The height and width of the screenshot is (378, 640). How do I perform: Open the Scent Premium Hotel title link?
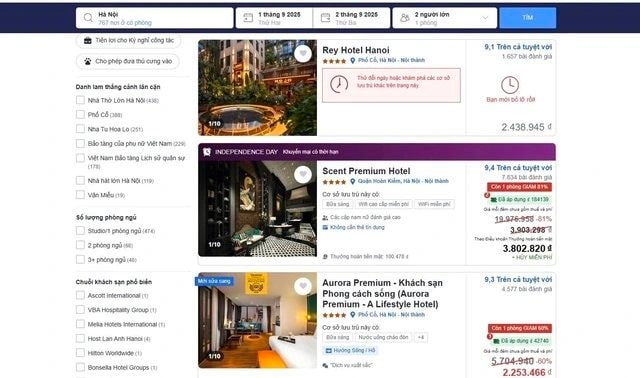(x=366, y=171)
